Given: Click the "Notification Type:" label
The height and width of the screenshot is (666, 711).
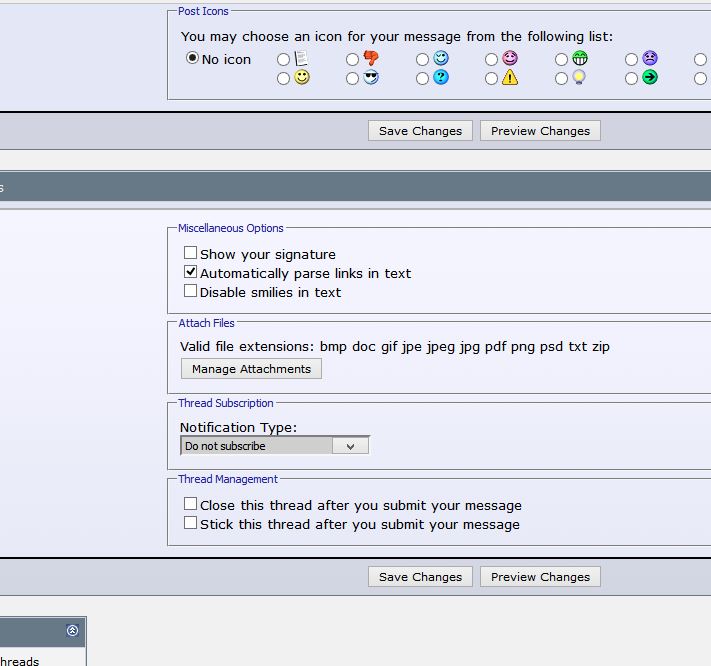Looking at the screenshot, I should [239, 428].
